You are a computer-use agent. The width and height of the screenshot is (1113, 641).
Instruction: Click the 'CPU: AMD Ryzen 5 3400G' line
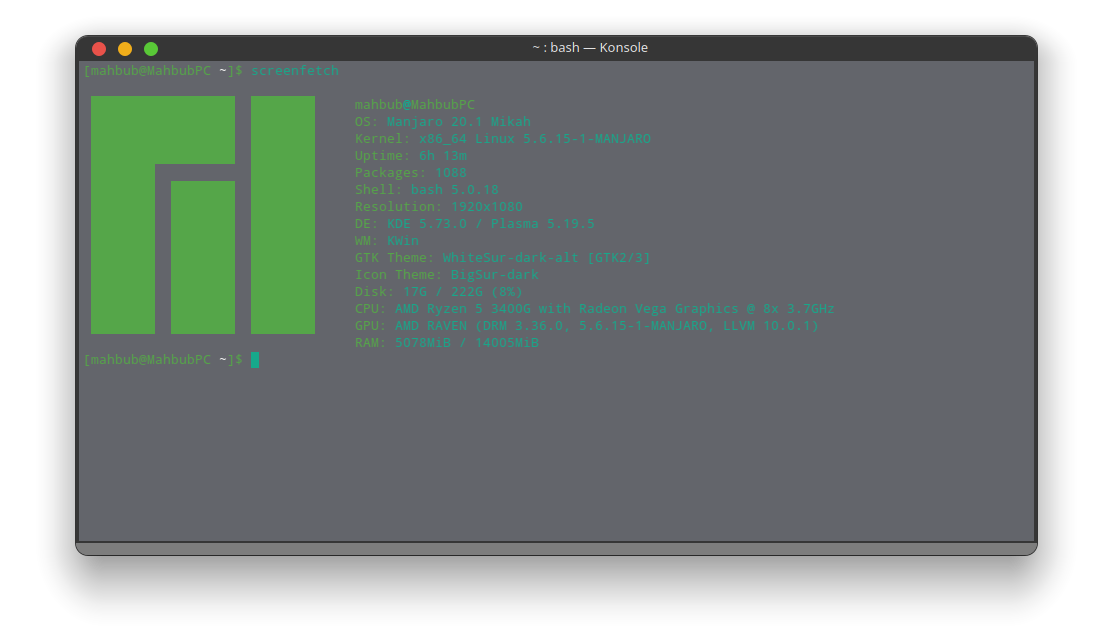click(x=595, y=309)
